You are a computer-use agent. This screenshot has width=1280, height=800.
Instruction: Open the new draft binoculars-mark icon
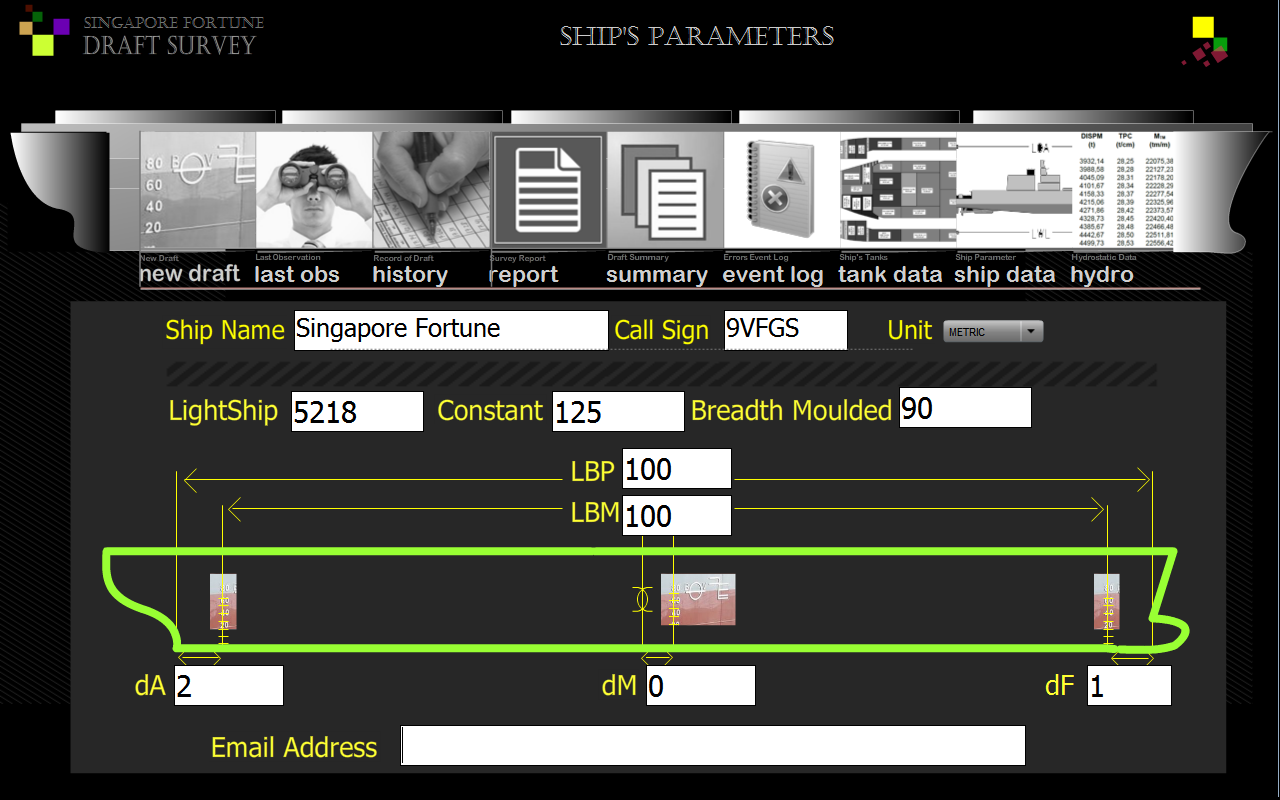click(x=197, y=190)
